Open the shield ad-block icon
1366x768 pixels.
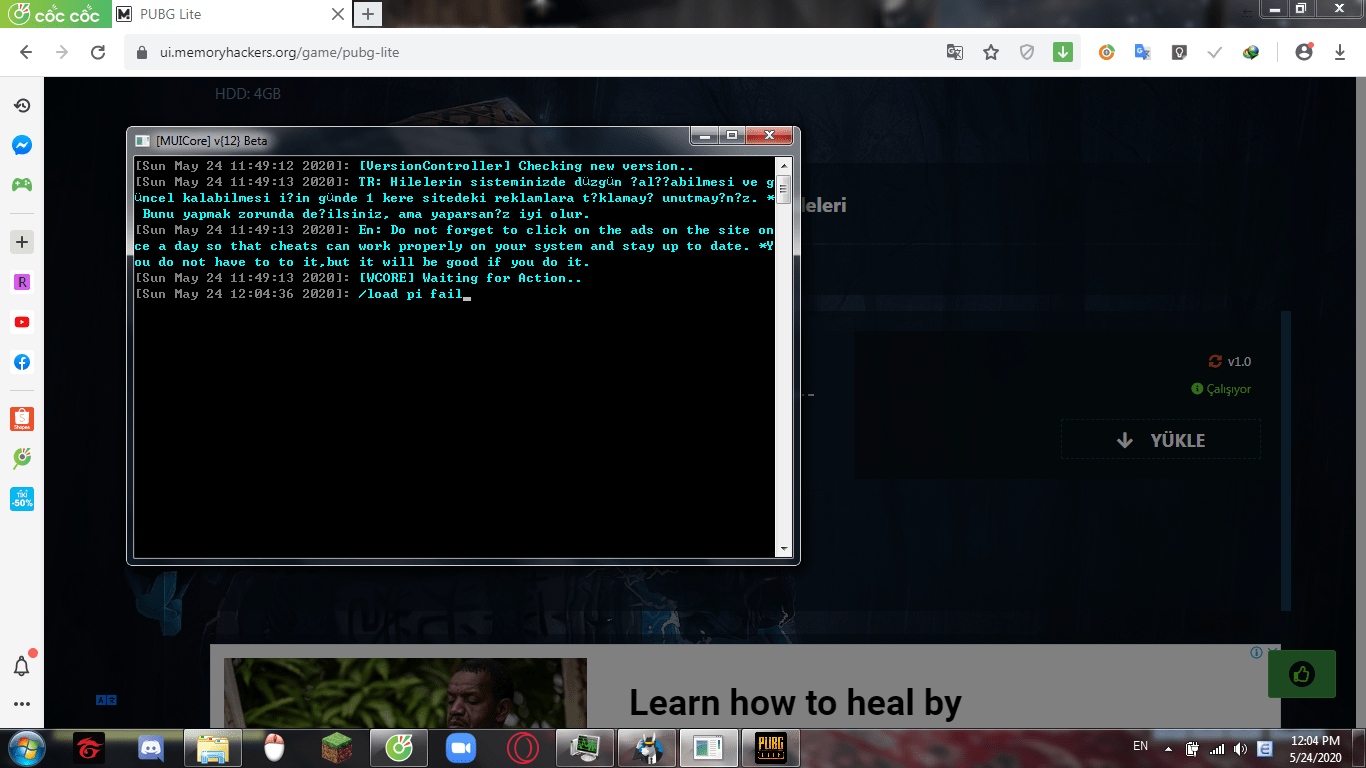point(1027,52)
